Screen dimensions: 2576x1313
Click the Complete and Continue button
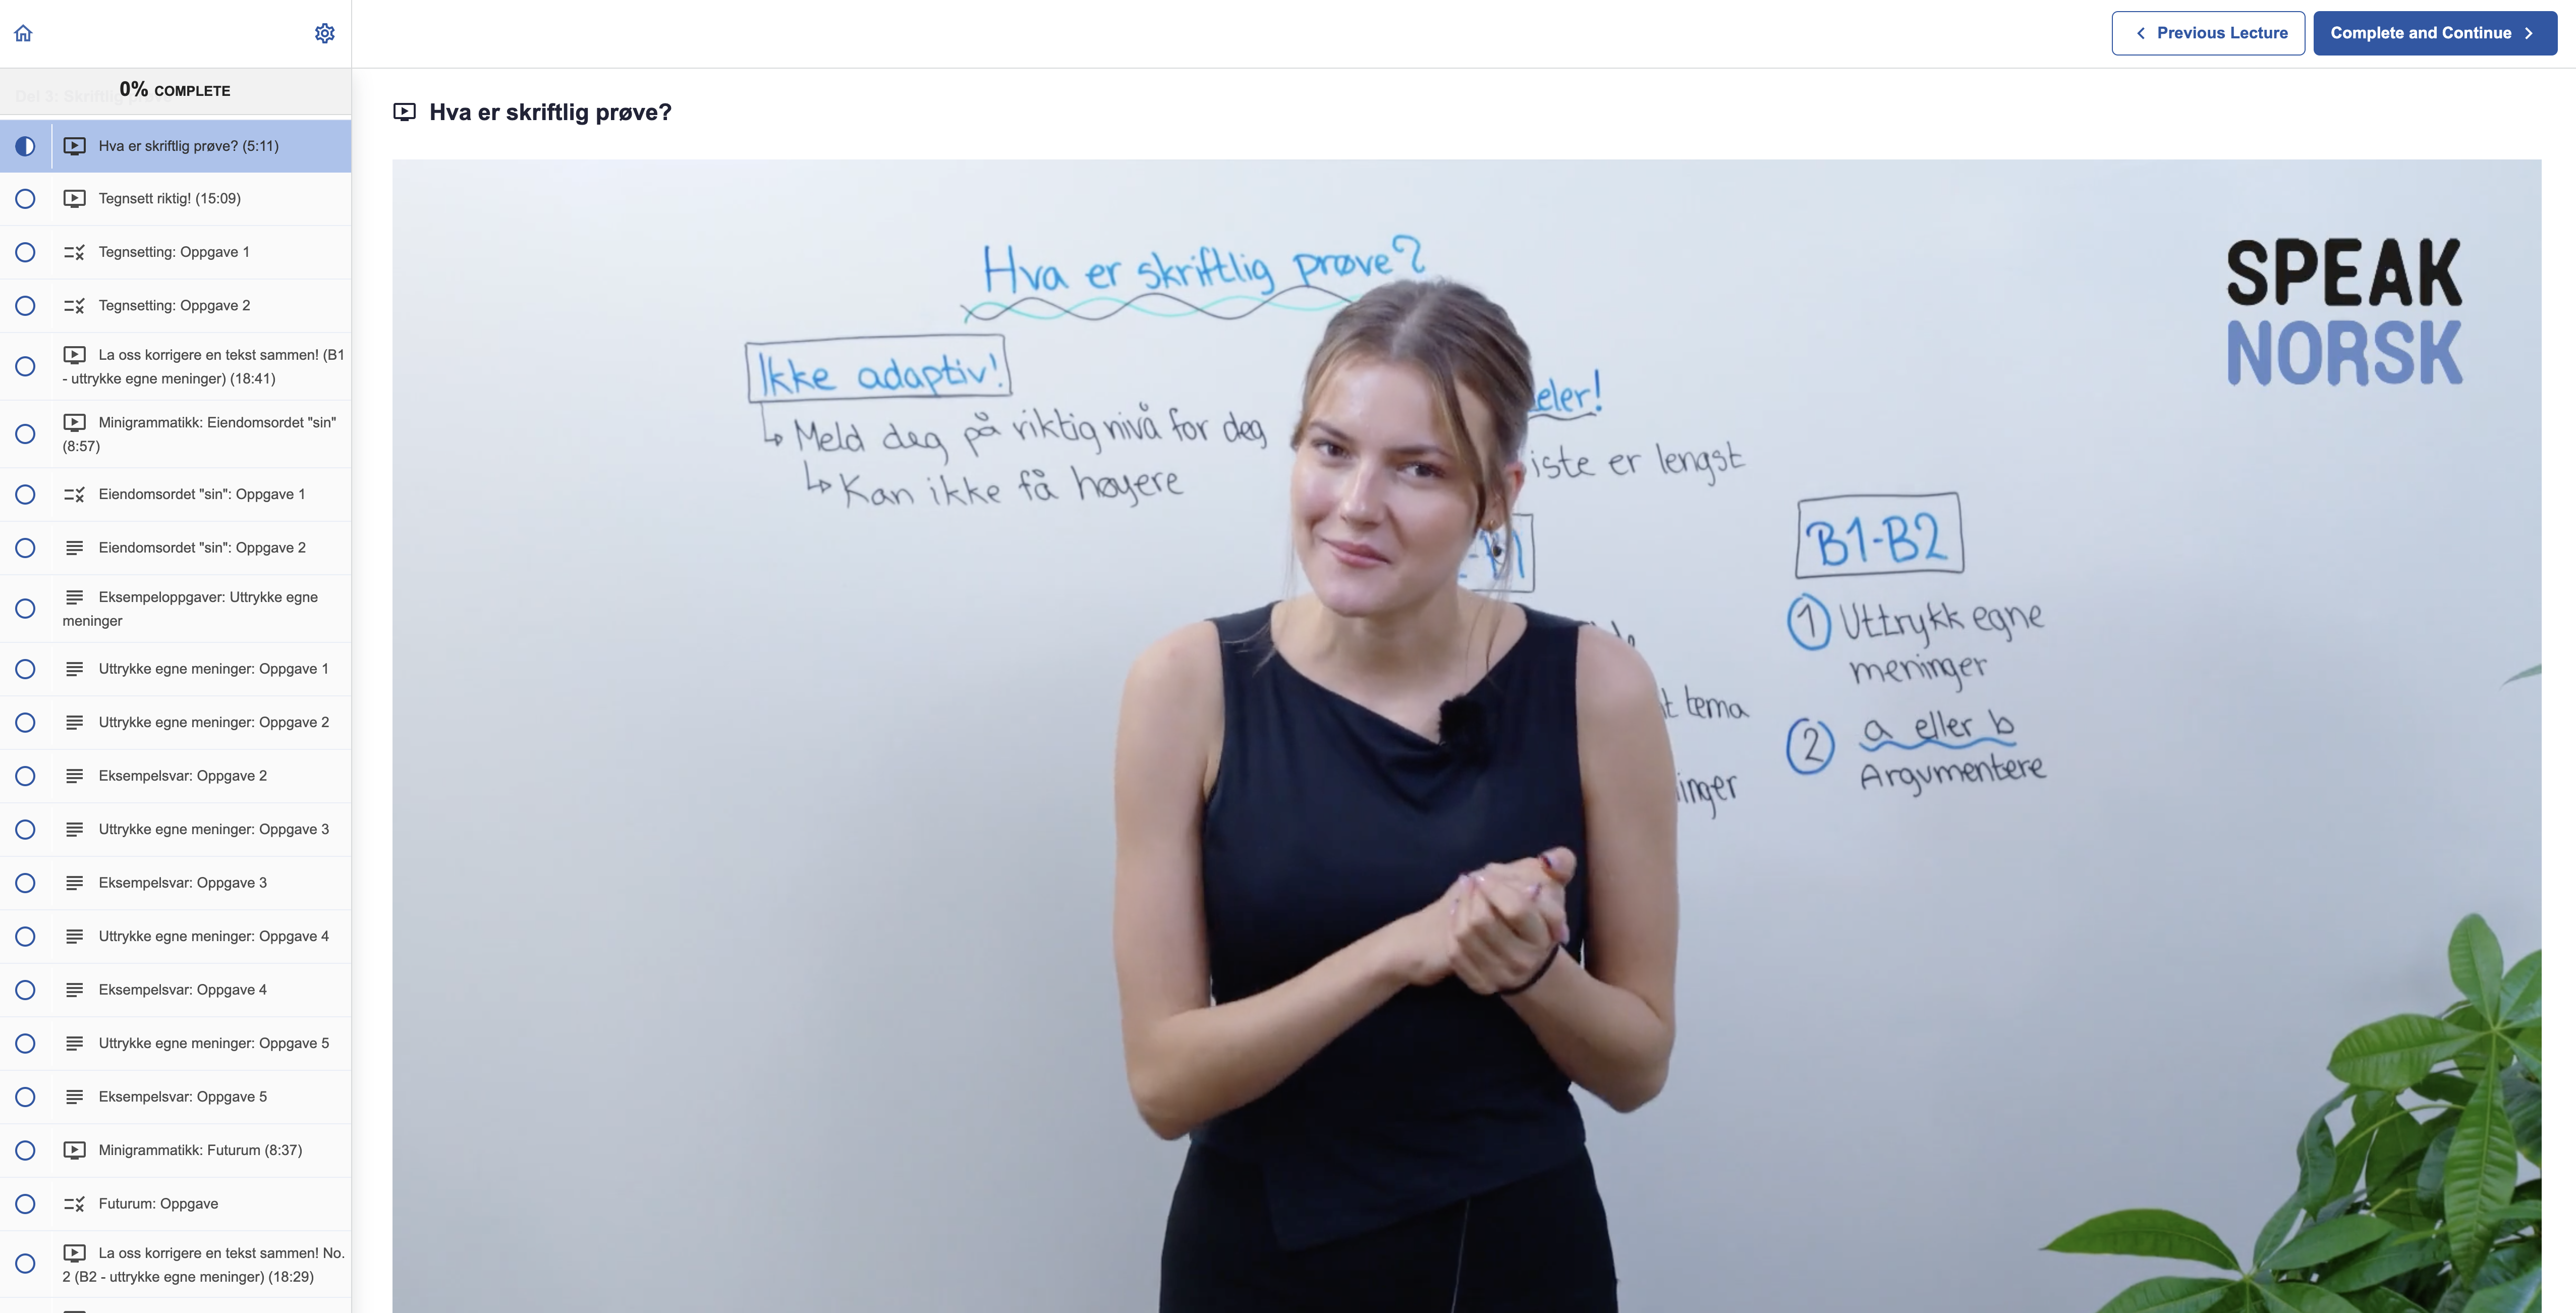[2435, 33]
